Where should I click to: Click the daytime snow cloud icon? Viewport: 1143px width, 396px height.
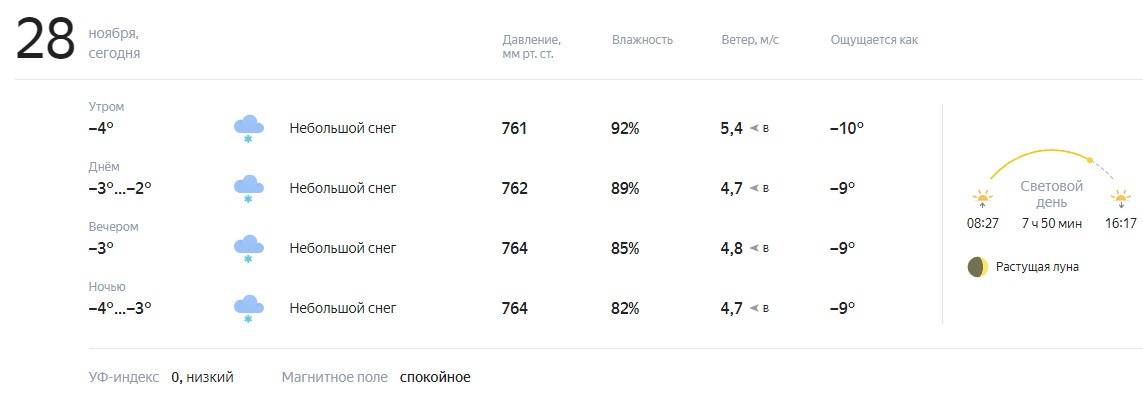coord(249,189)
